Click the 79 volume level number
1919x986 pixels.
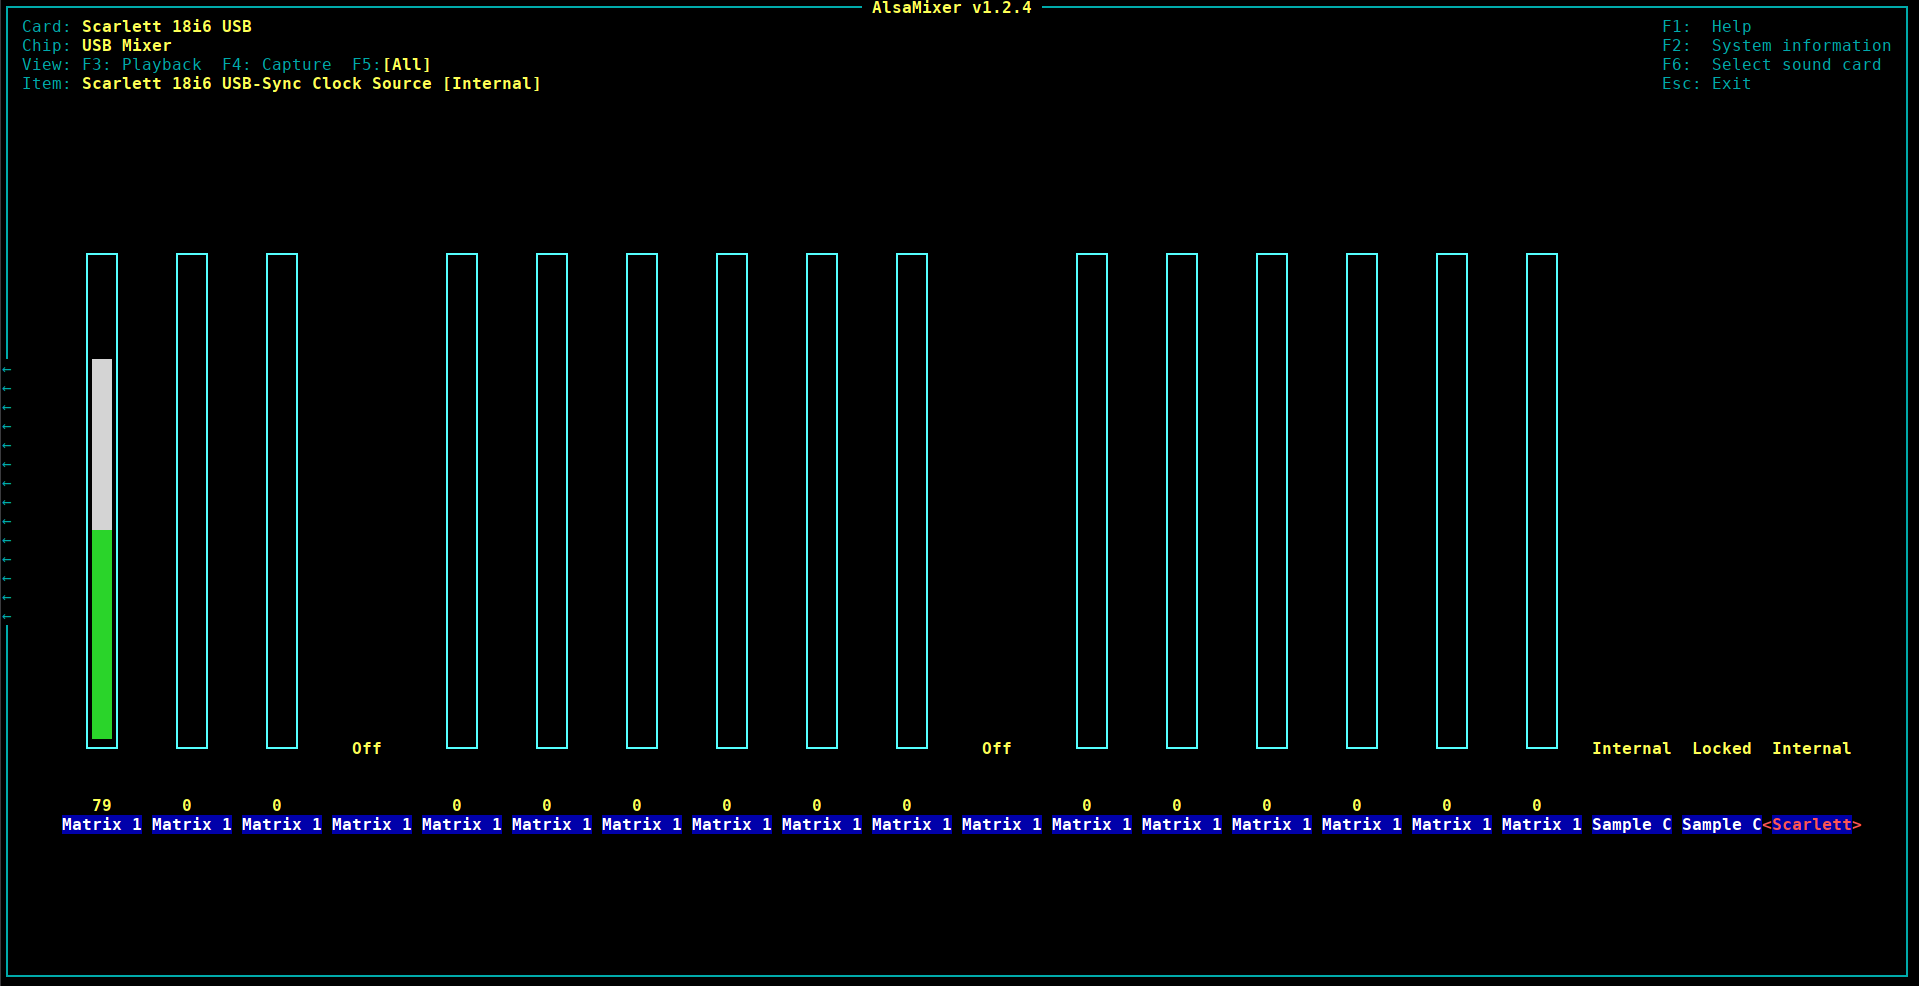(x=102, y=806)
